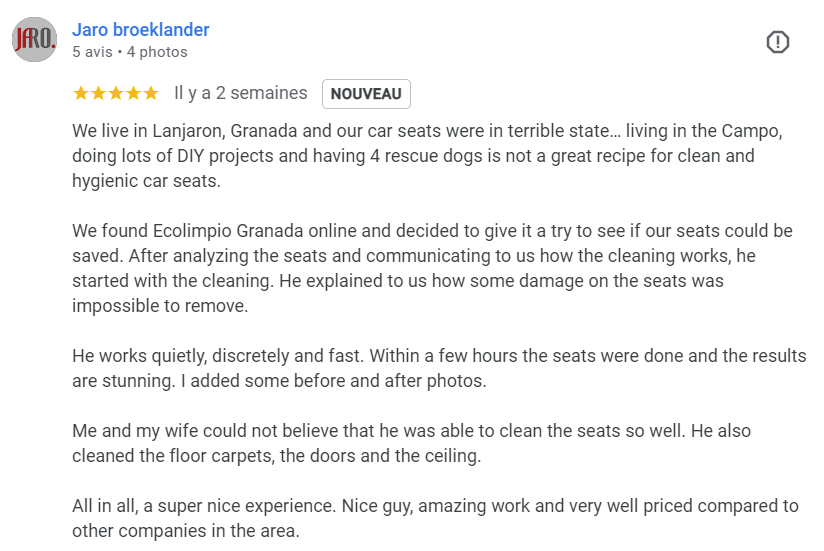
Task: Open Jaro broeklander's profile avatar
Action: 34,40
